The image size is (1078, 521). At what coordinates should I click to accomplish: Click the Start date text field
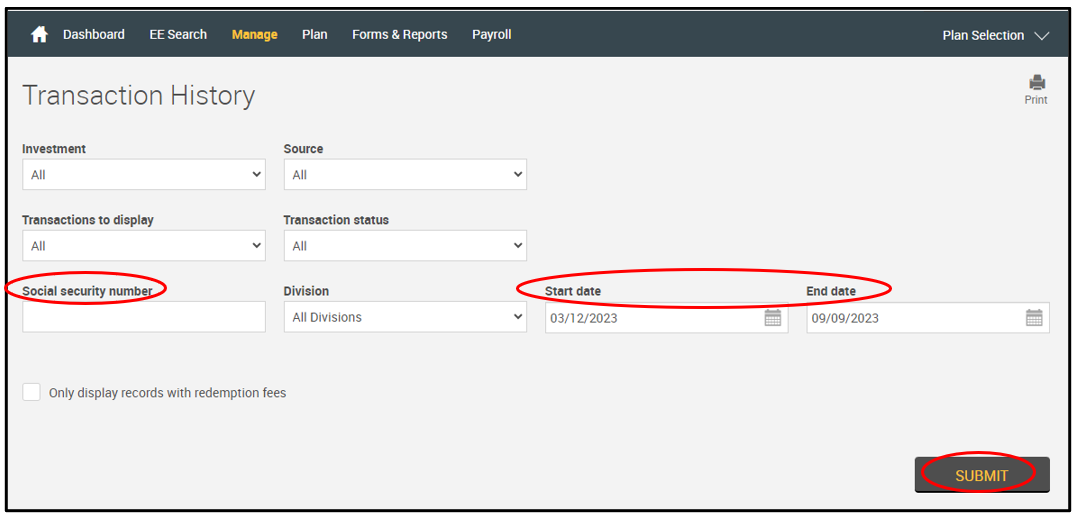[650, 318]
